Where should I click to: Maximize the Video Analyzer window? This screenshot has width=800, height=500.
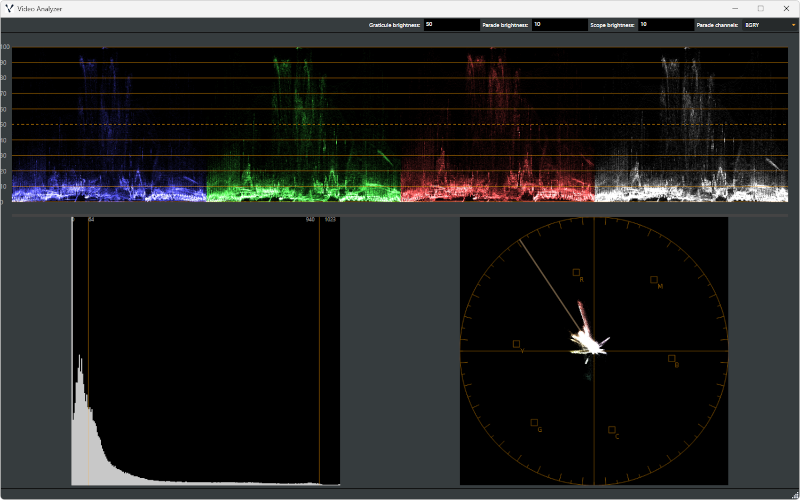pos(761,9)
